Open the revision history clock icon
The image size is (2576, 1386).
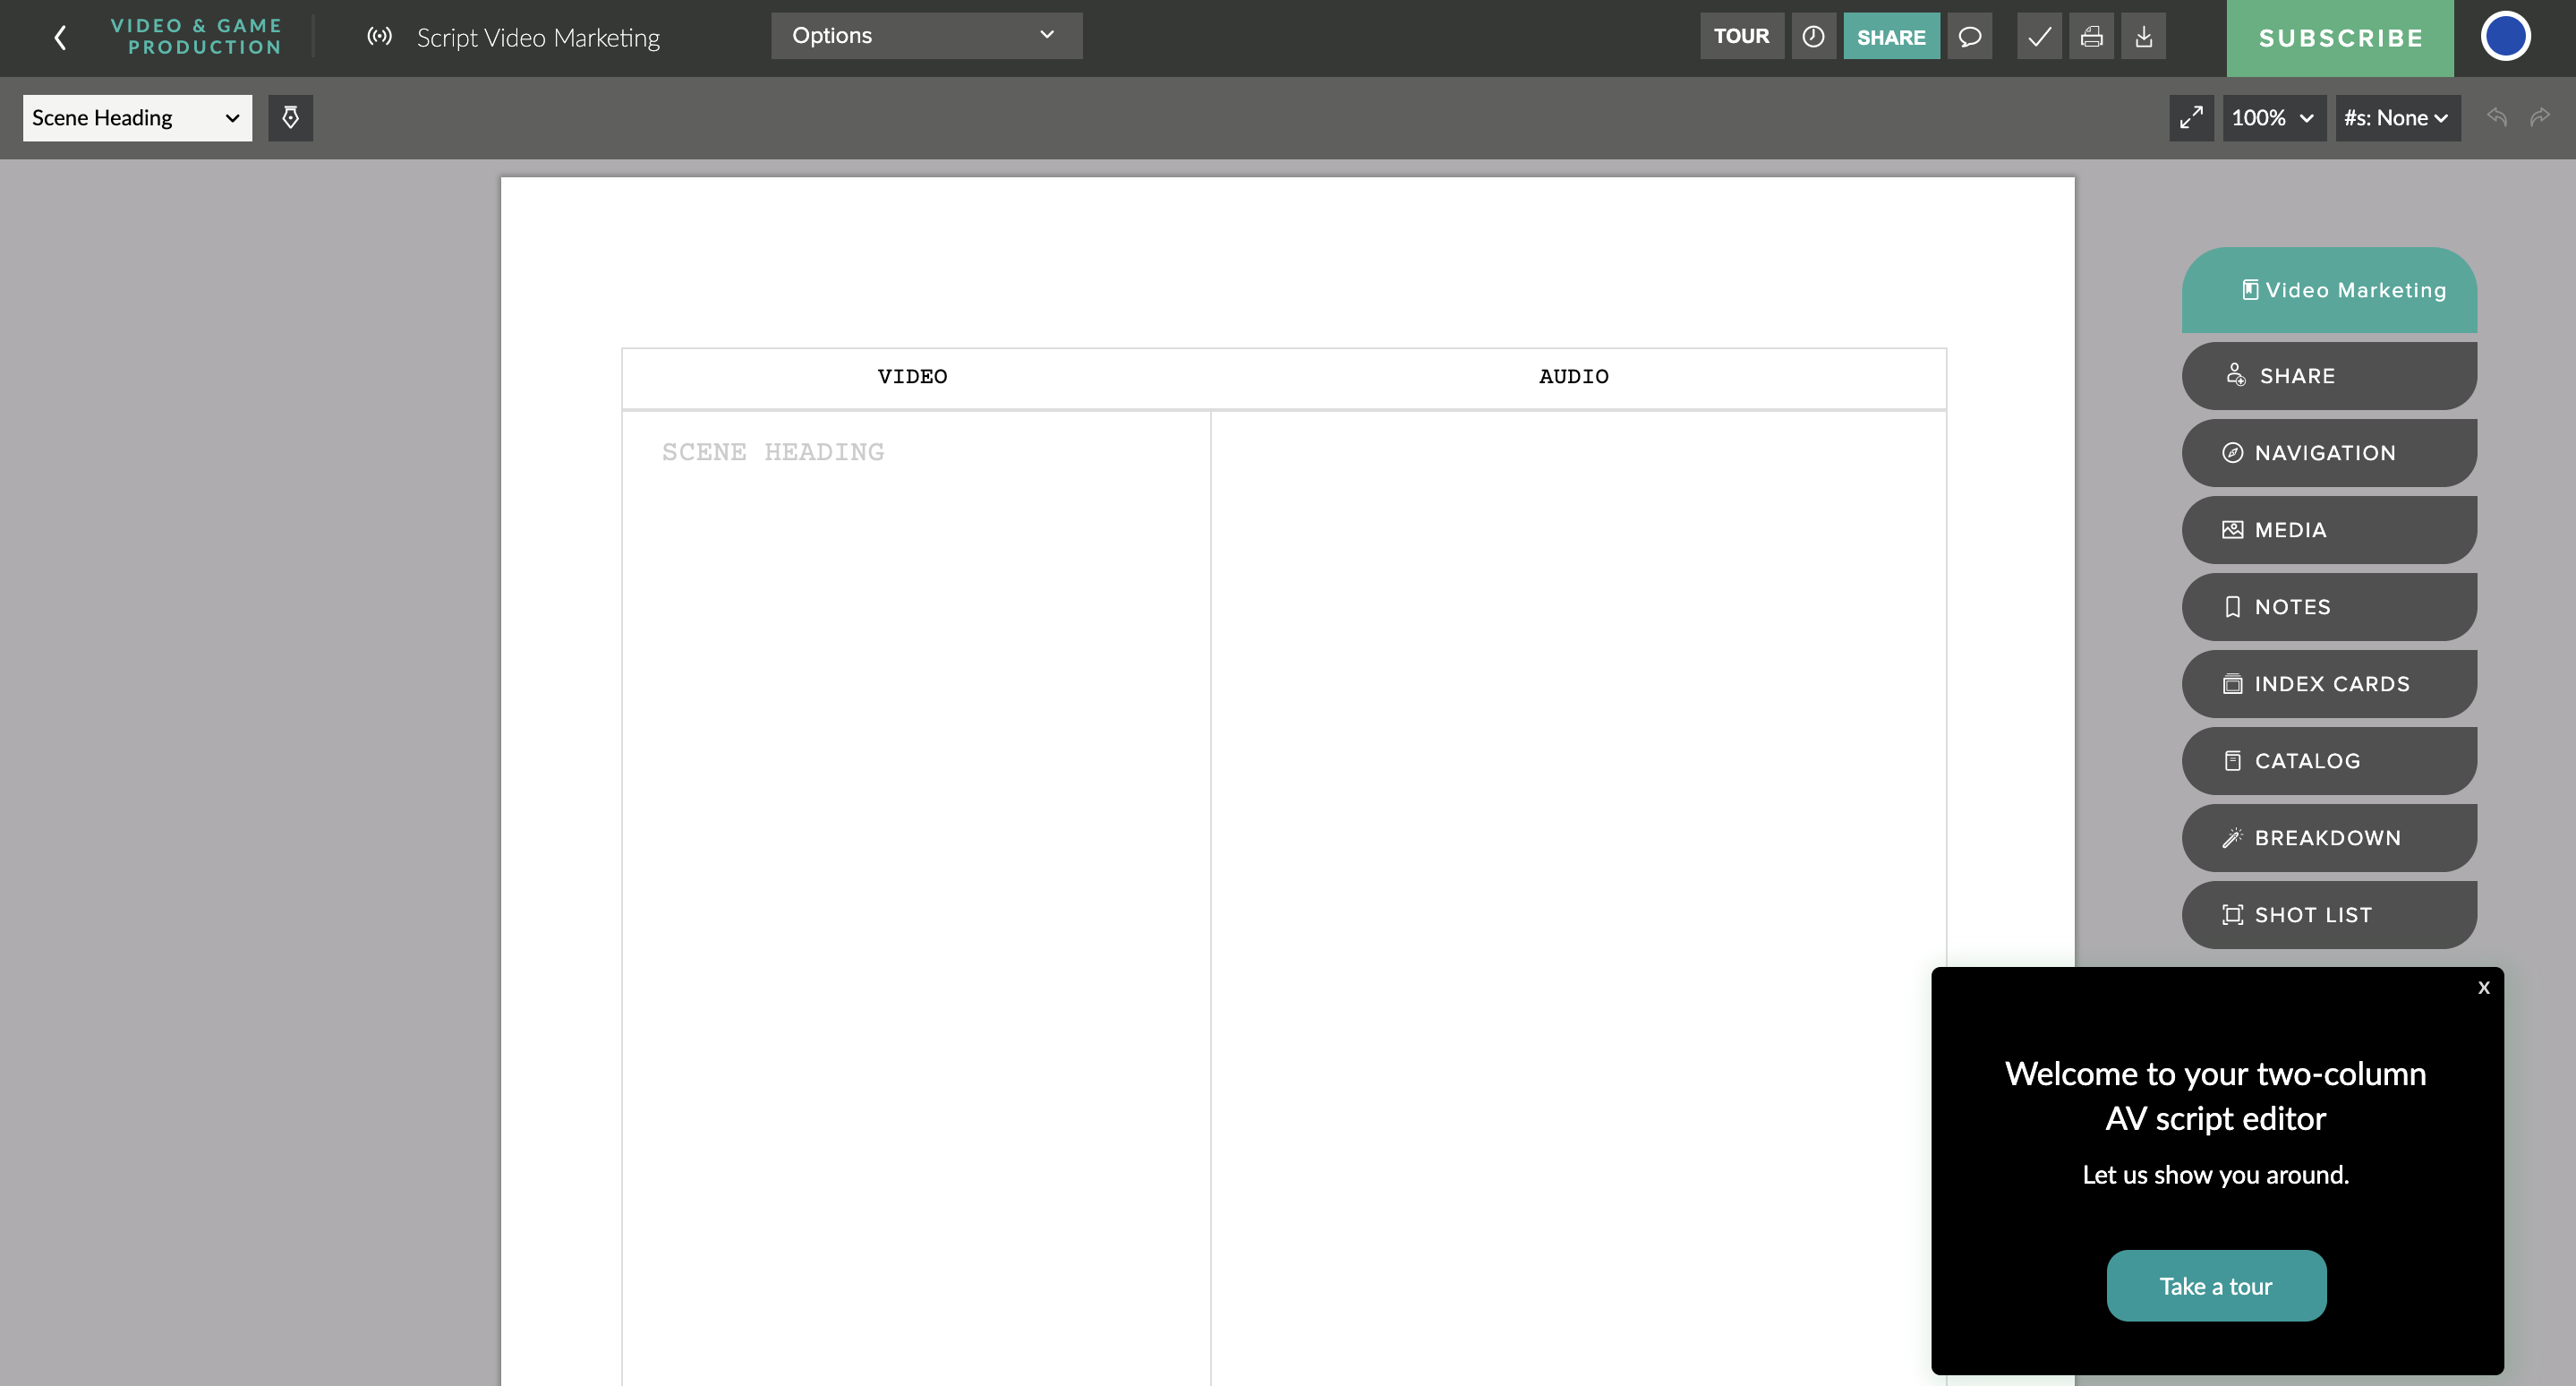[x=1813, y=36]
